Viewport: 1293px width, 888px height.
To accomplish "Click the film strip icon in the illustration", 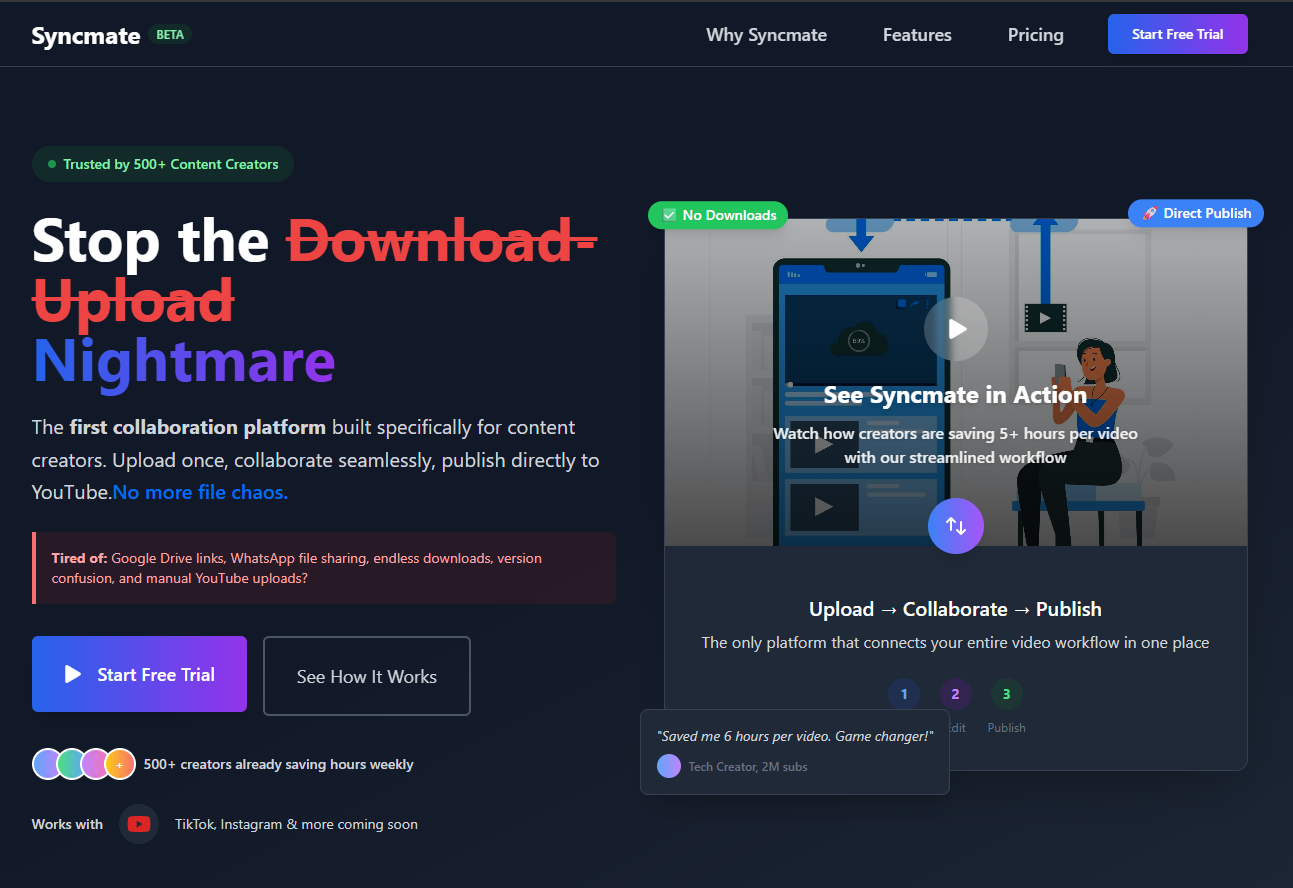I will (x=1045, y=318).
